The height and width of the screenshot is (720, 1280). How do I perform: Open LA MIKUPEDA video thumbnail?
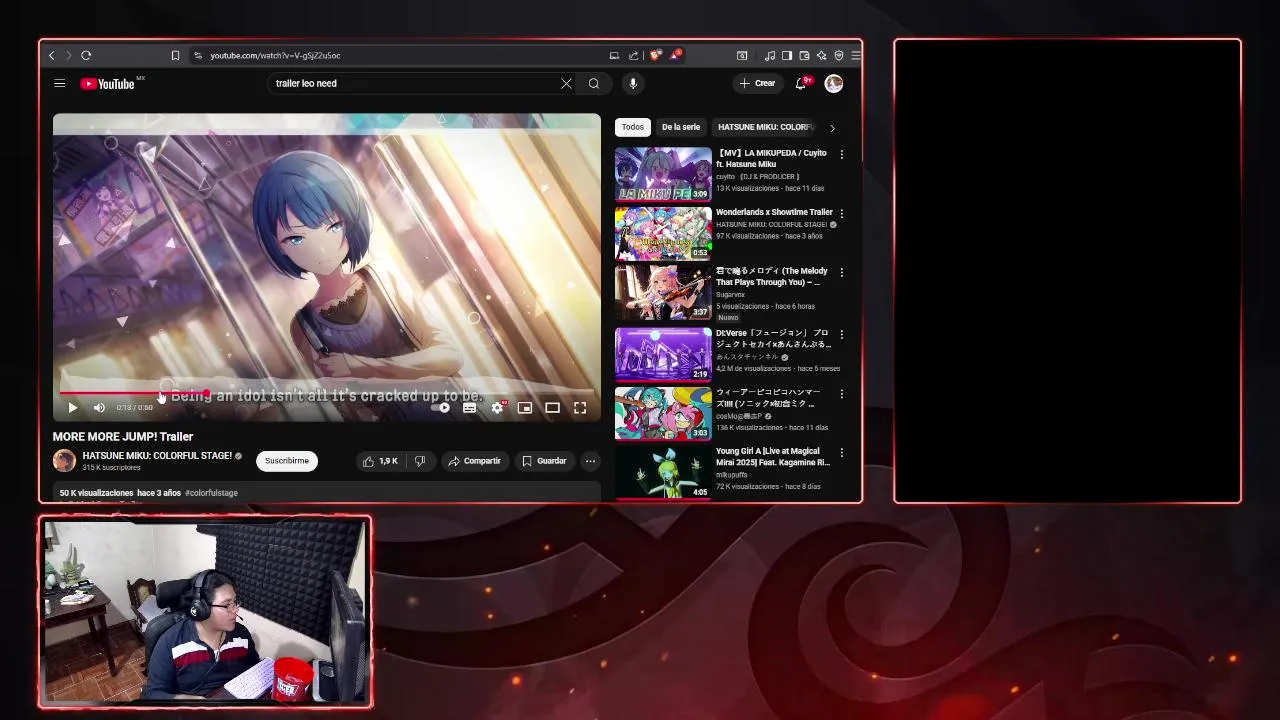point(663,175)
